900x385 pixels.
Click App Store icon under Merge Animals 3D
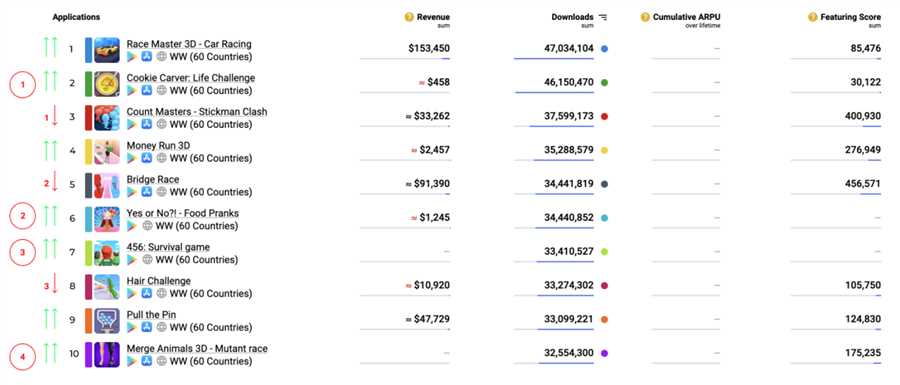(x=147, y=361)
